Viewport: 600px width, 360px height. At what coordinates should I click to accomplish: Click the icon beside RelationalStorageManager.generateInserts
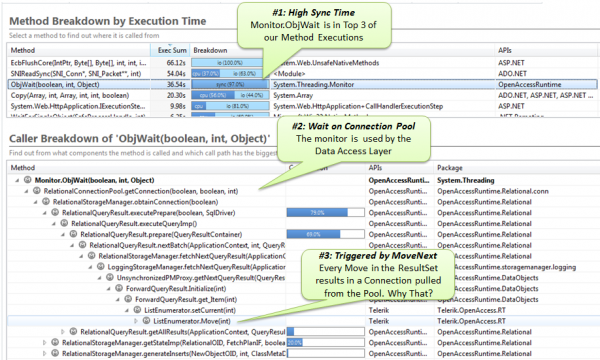point(55,353)
